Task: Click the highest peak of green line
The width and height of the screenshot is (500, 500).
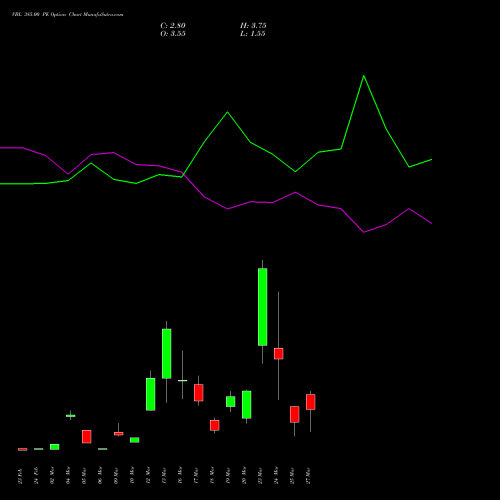Action: [364, 76]
